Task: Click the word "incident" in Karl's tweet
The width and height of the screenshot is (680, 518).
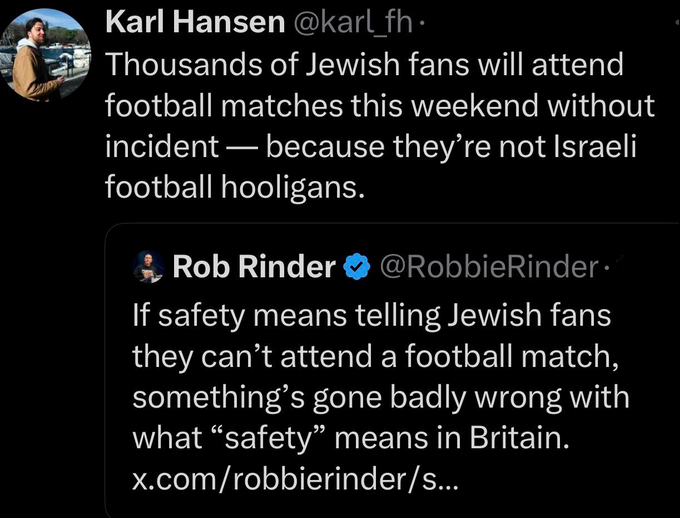Action: click(x=162, y=147)
